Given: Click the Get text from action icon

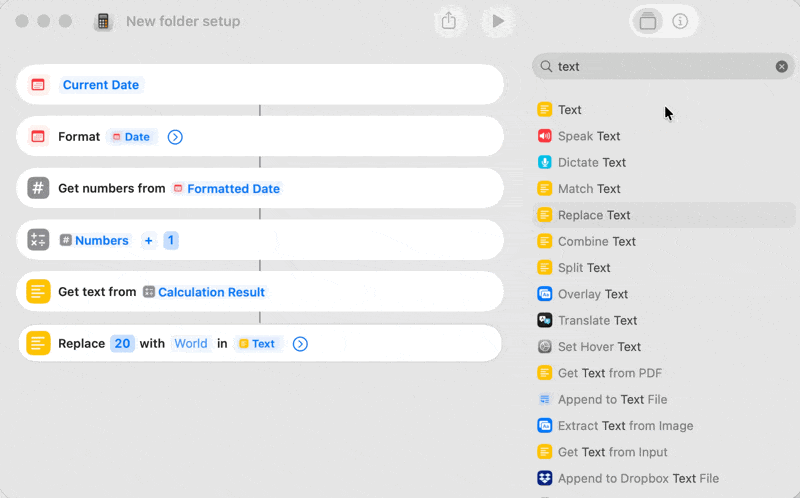Looking at the screenshot, I should coord(38,292).
